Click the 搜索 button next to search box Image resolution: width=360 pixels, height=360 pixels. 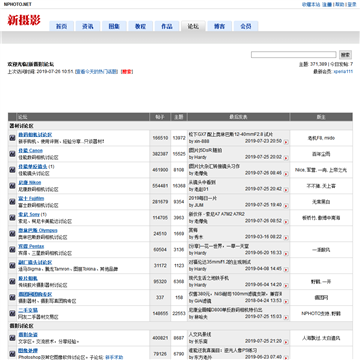[x=345, y=55]
